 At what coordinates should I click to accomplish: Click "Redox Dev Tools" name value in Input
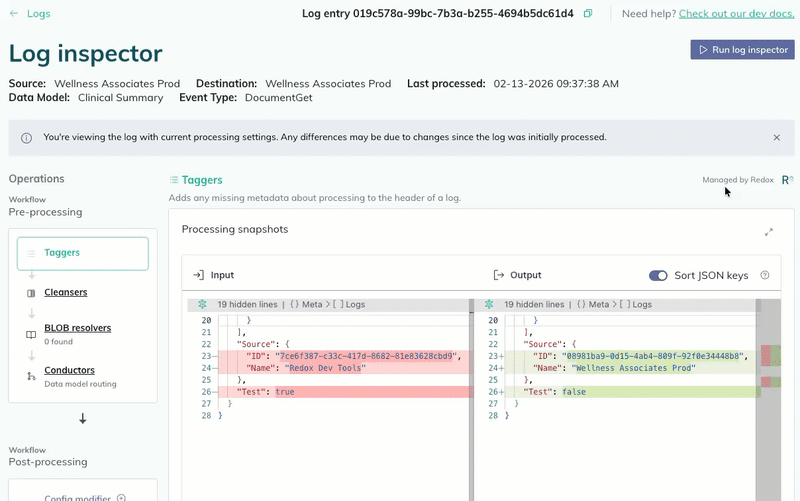pyautogui.click(x=325, y=368)
